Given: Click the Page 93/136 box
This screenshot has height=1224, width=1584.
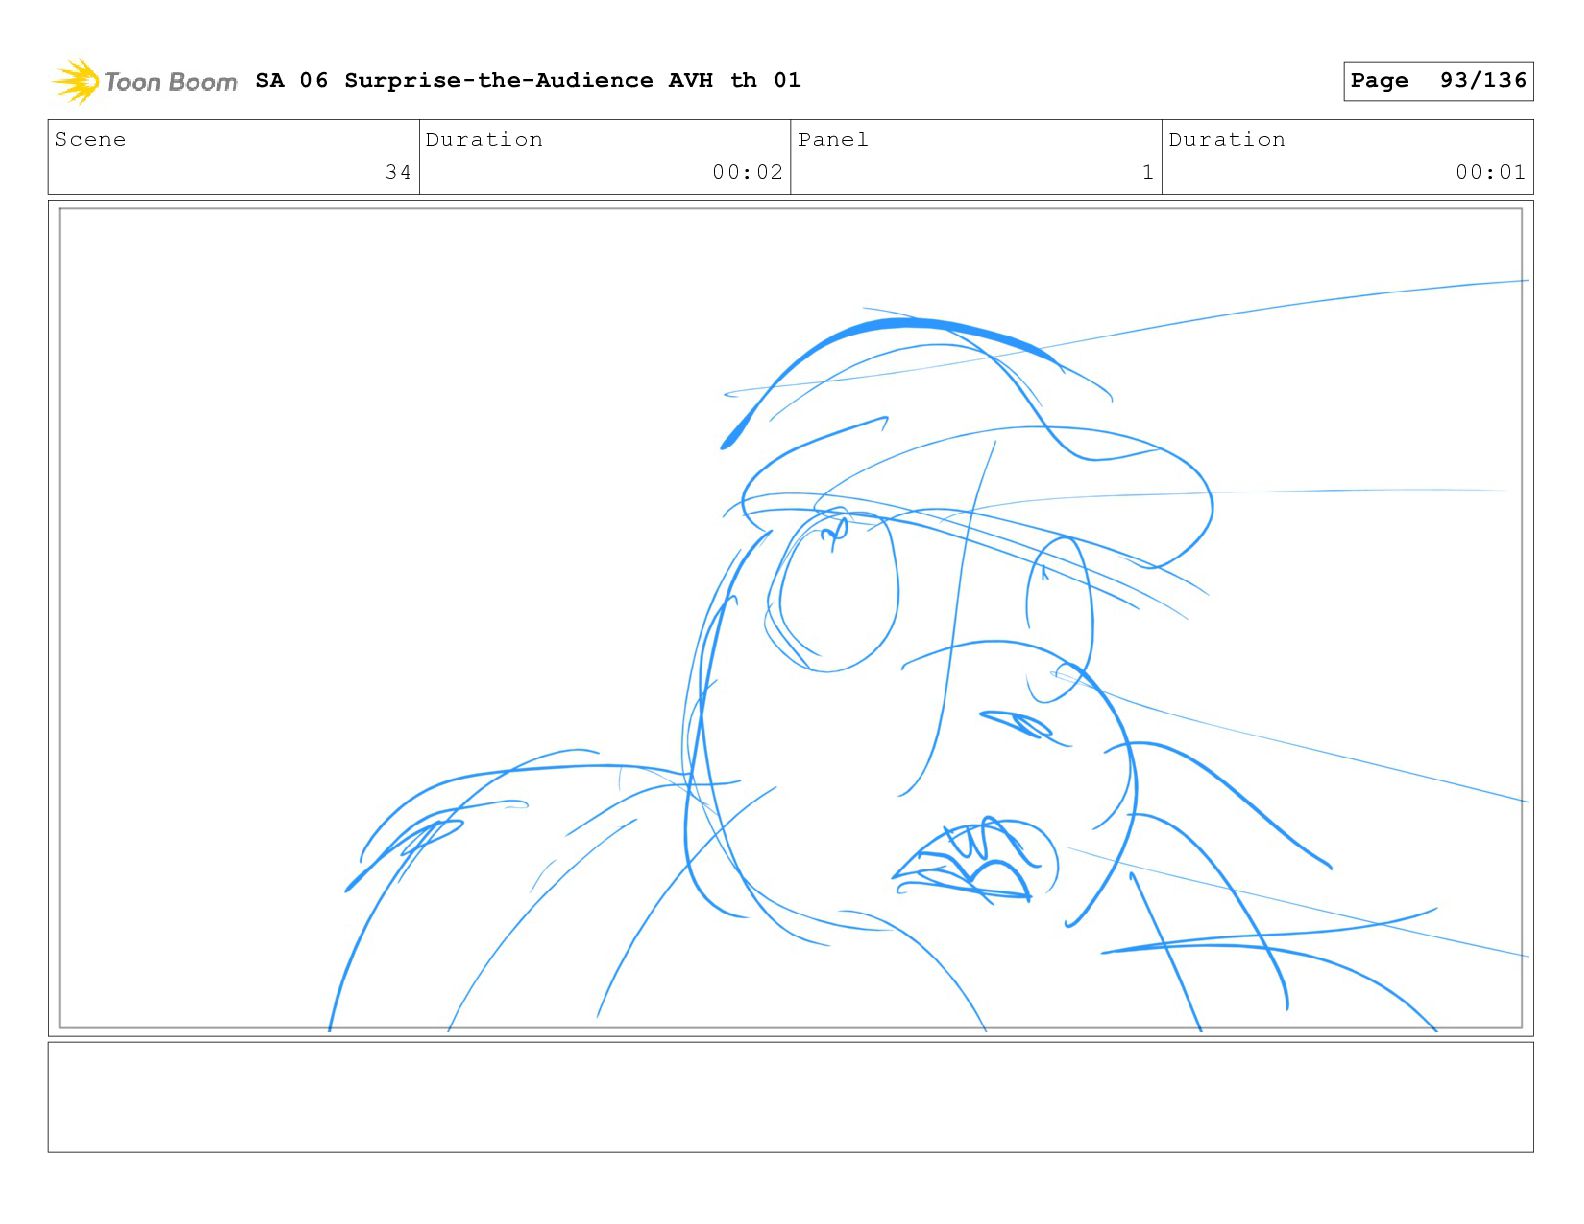Looking at the screenshot, I should coord(1438,81).
